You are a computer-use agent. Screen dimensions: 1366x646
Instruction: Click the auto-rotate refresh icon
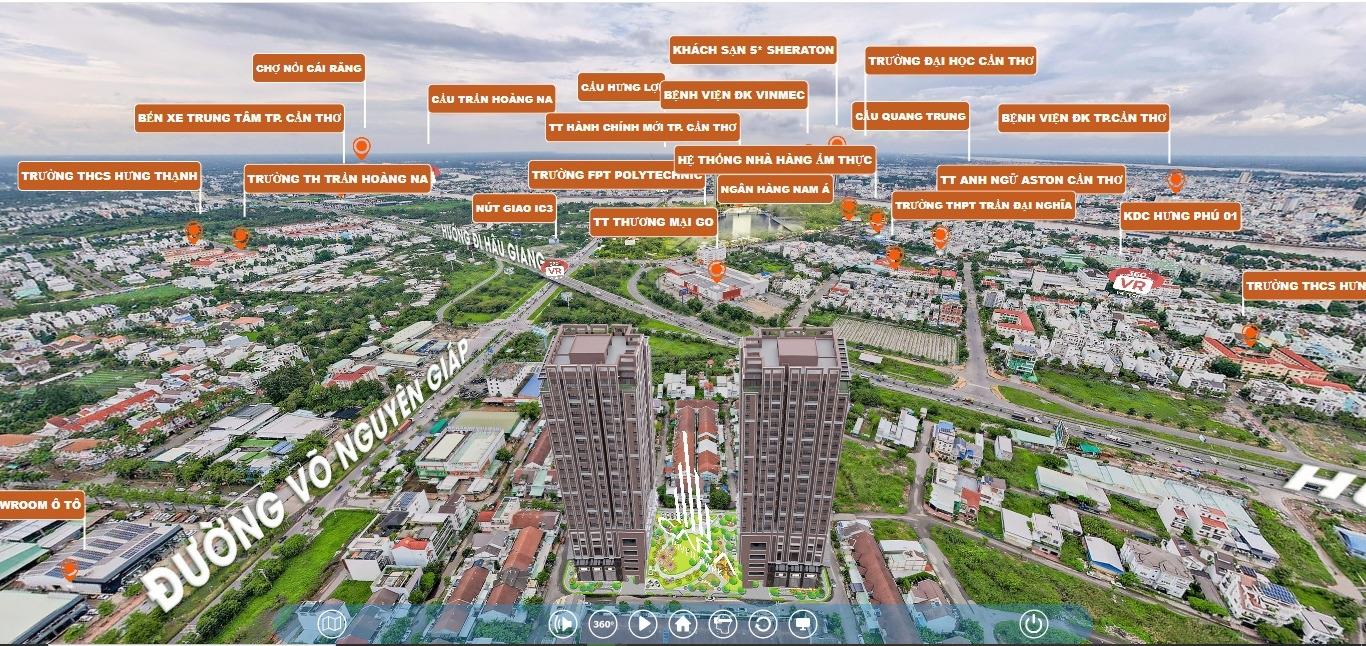(763, 624)
